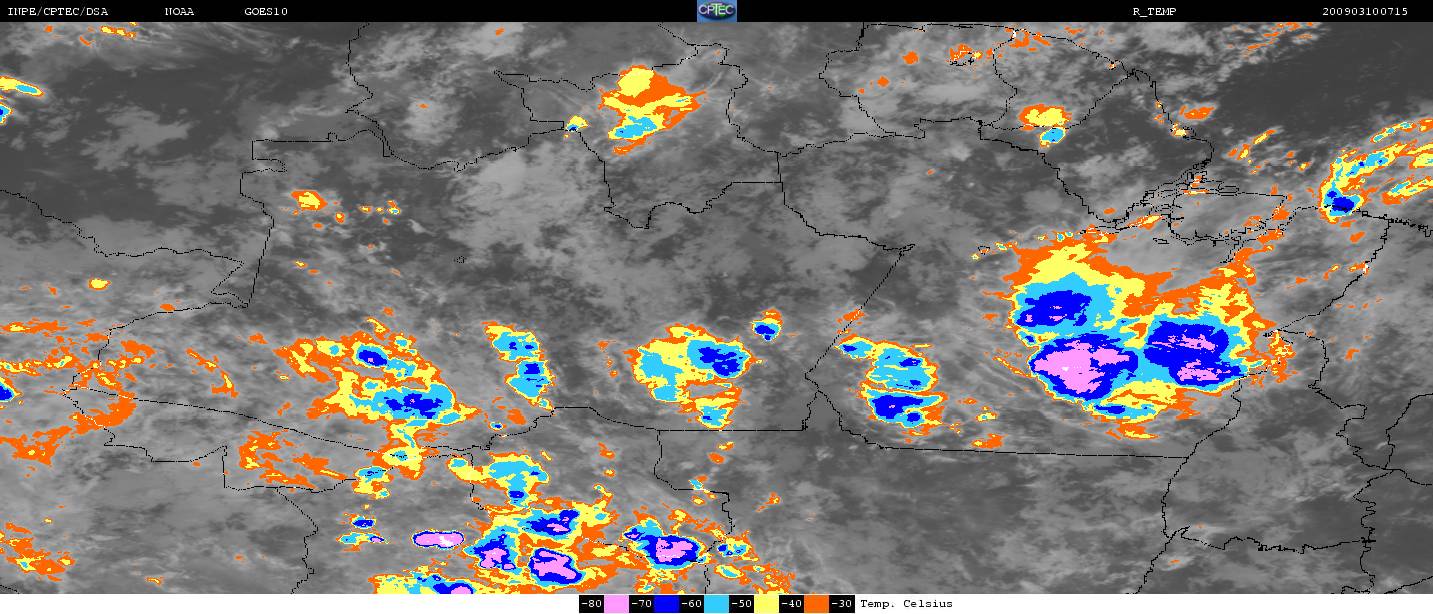Pick the dark blue legend color swatch
This screenshot has width=1433, height=614.
click(x=666, y=604)
